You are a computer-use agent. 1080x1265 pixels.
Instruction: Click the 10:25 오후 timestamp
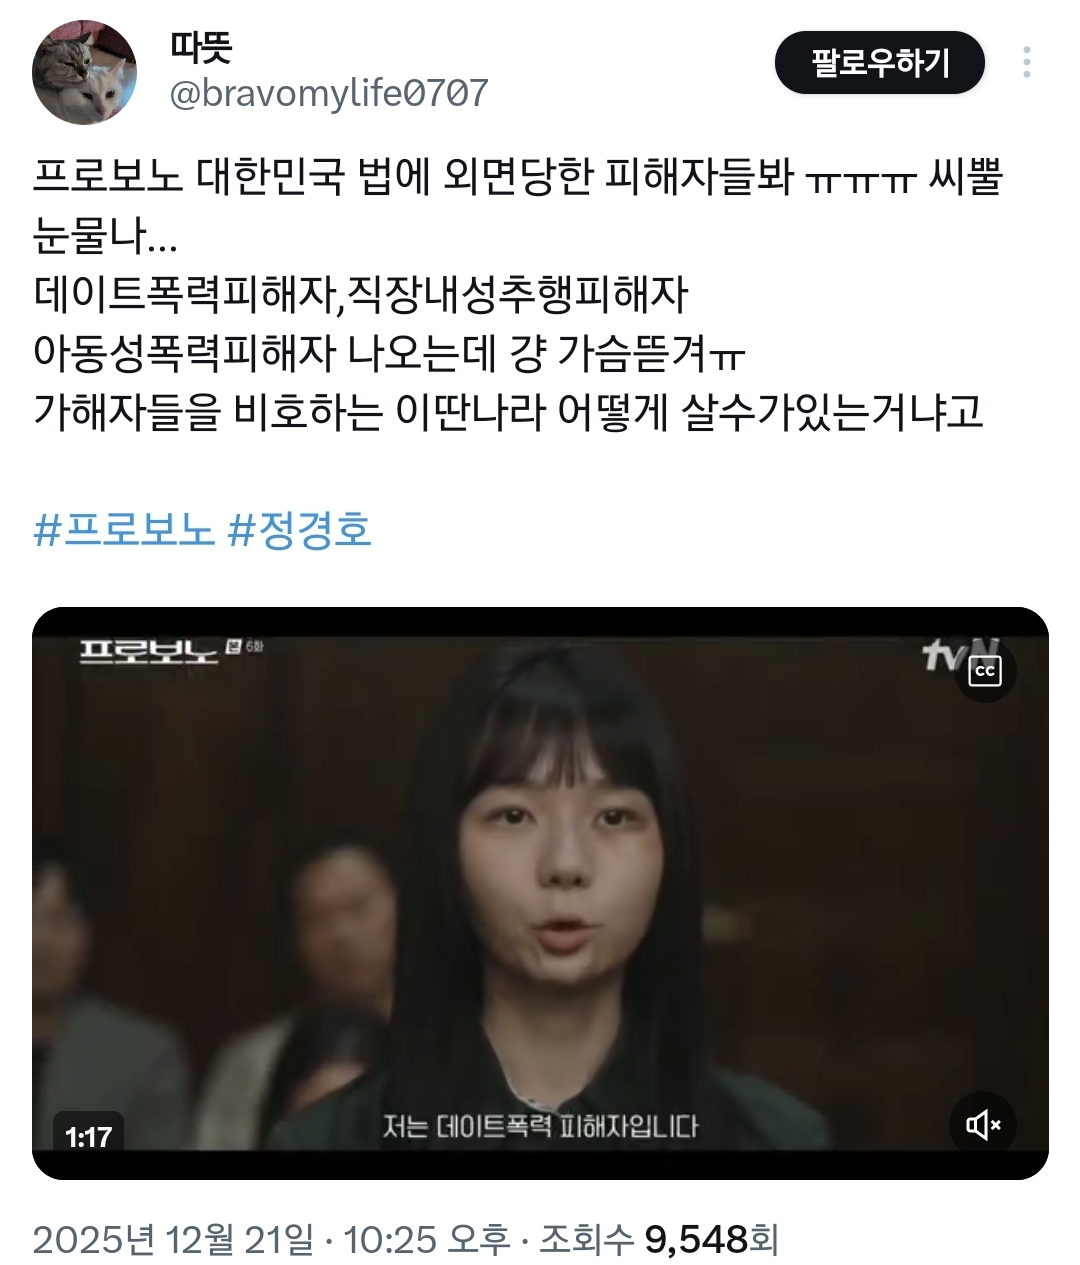427,1240
